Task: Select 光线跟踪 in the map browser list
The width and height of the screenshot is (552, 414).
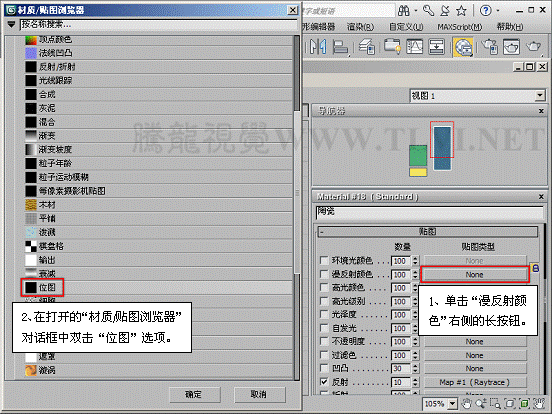Action: click(x=159, y=81)
